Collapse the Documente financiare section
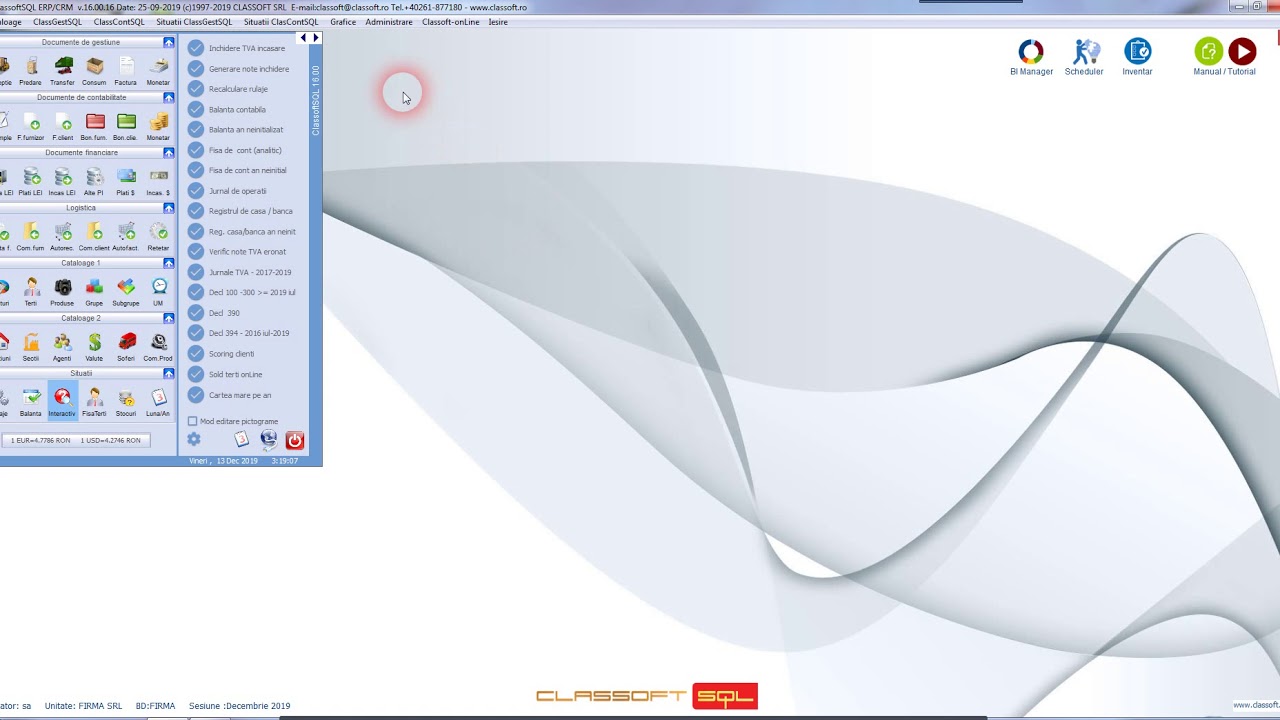Screen dimensions: 1280x720 tap(169, 153)
